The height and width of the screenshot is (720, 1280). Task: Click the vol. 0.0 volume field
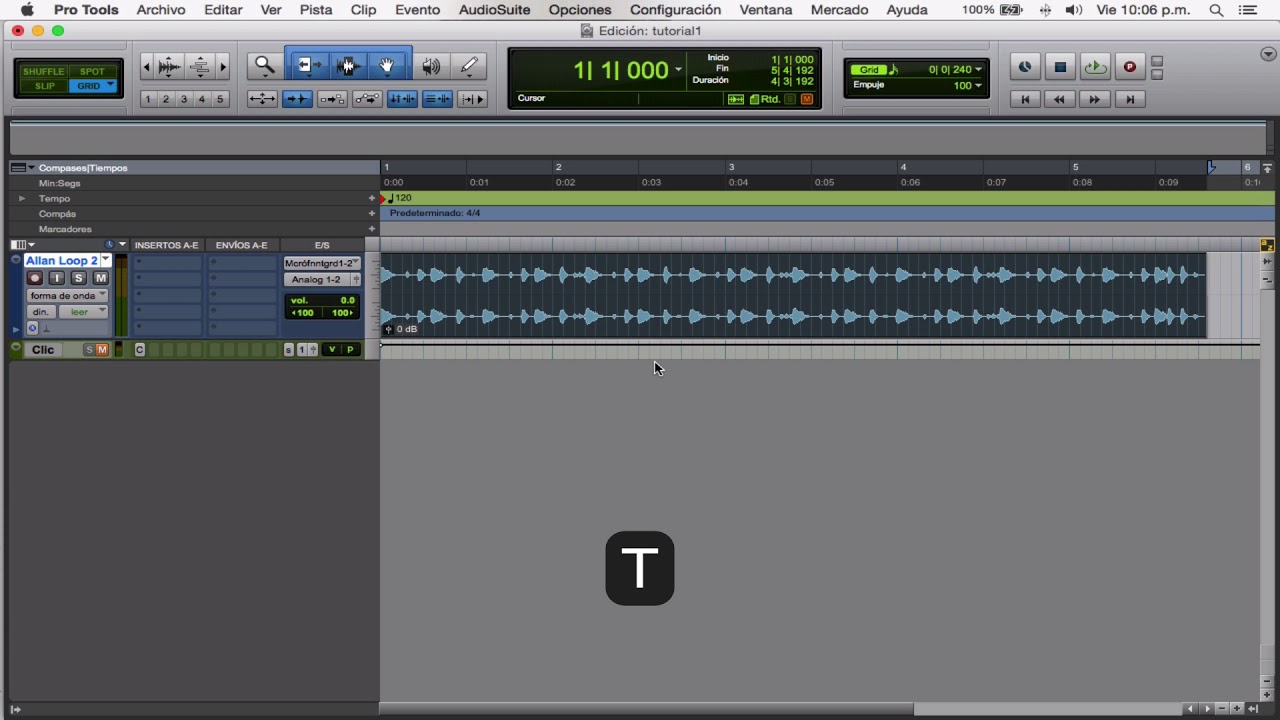322,300
